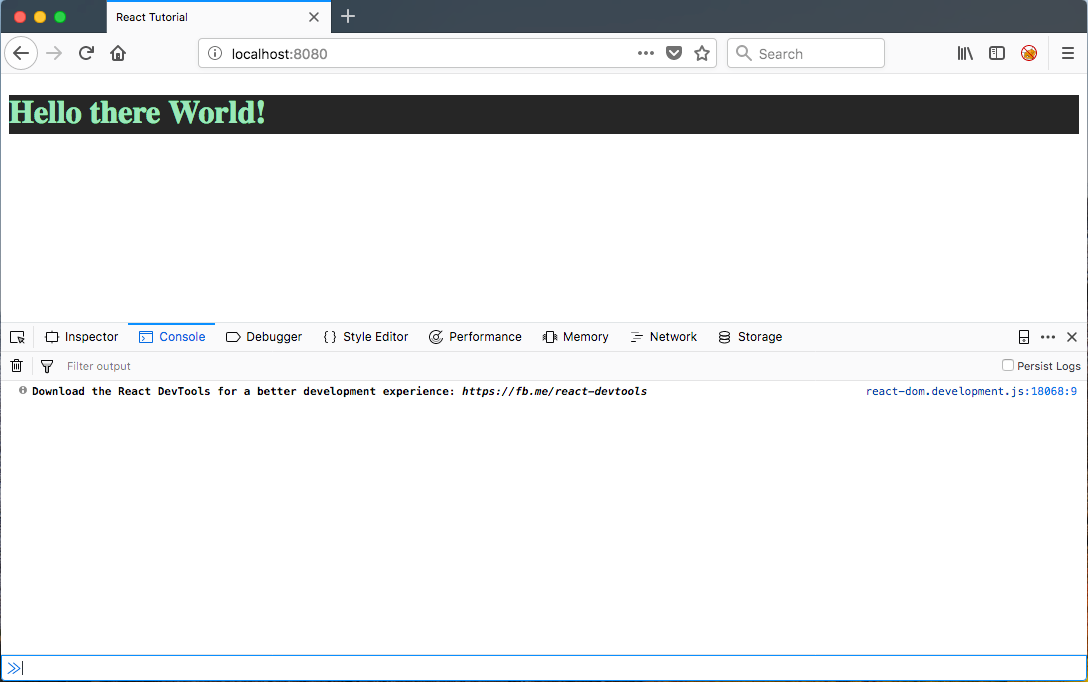
Task: Reload the localhost:8080 page
Action: point(86,53)
